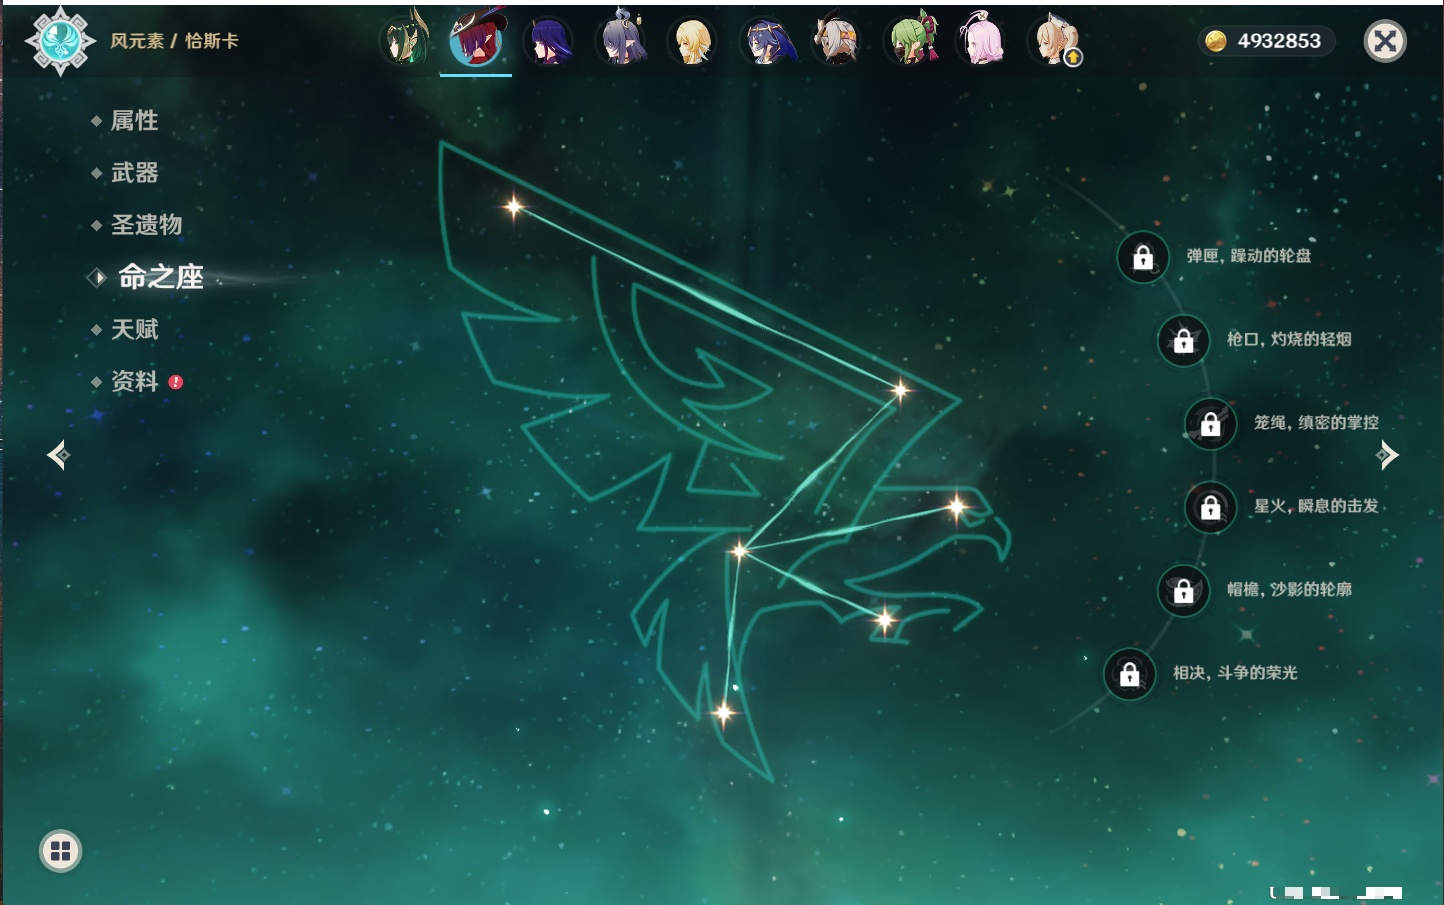Close the character screen with the X button
1444x905 pixels.
tap(1385, 41)
